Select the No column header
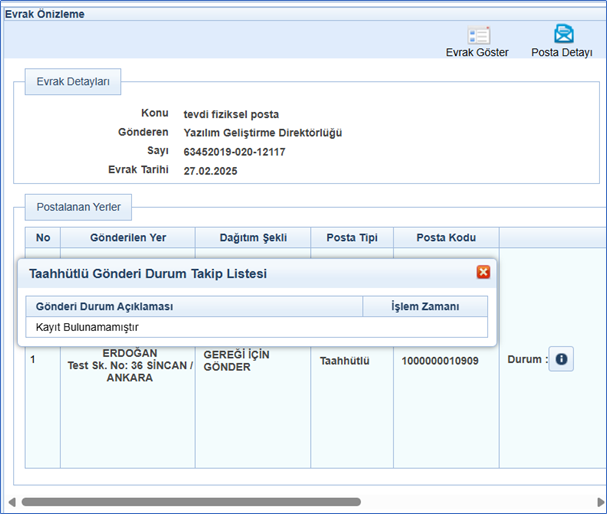The height and width of the screenshot is (514, 607). click(43, 237)
